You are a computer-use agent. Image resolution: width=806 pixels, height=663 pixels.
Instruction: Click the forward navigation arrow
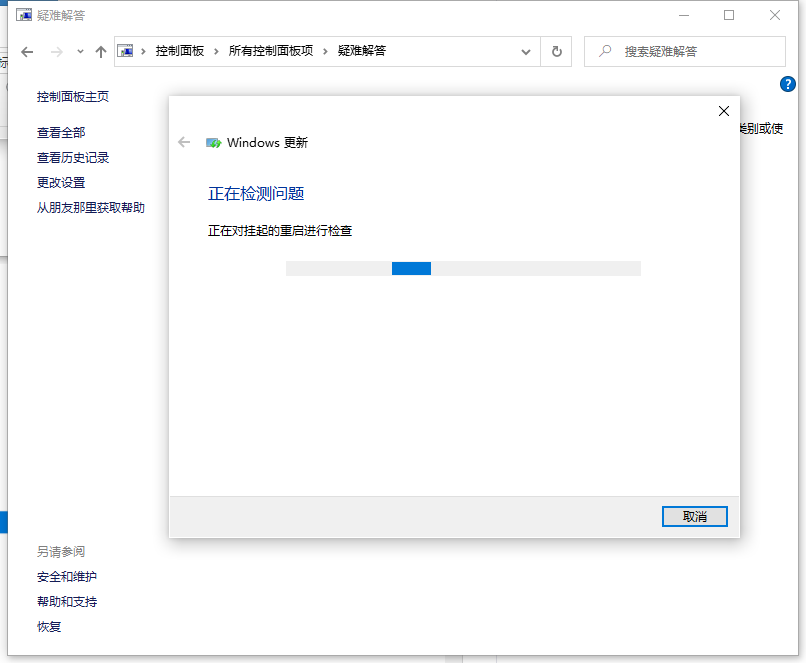coord(56,51)
